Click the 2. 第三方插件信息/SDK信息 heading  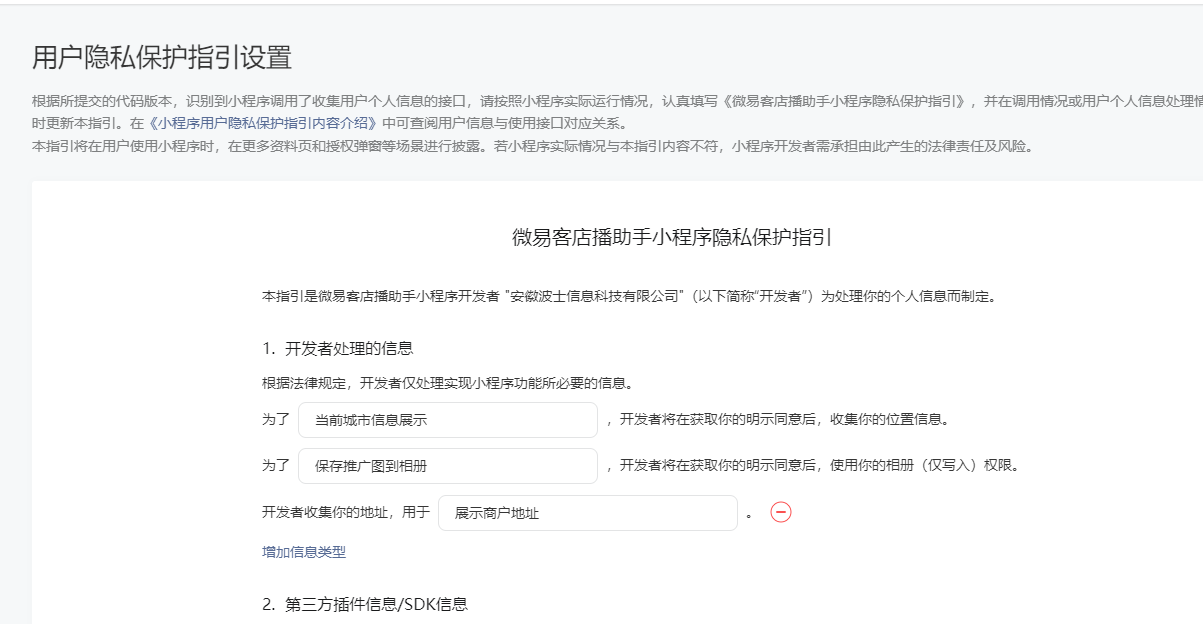(x=365, y=604)
